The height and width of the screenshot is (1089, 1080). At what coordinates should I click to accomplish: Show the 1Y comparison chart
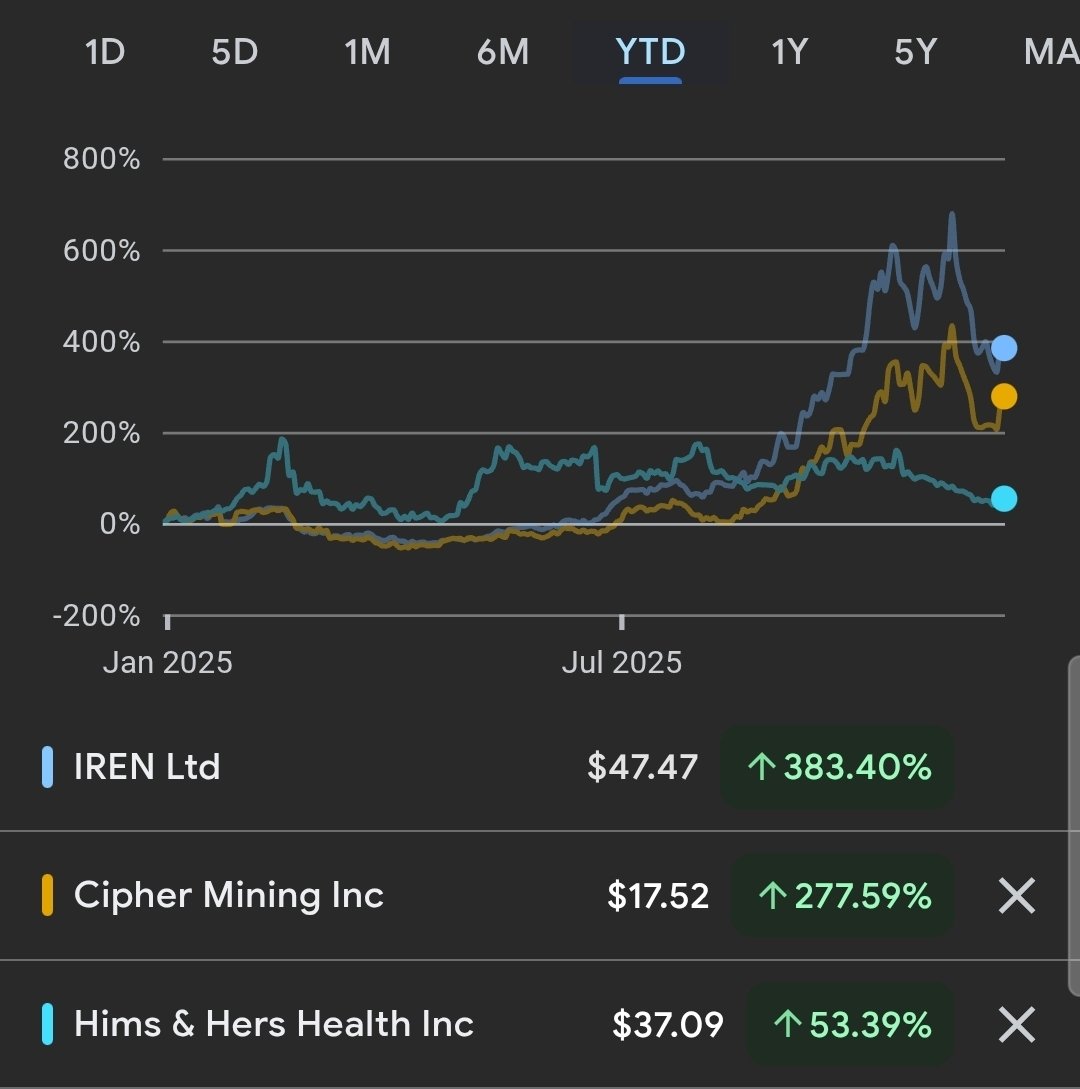(788, 53)
